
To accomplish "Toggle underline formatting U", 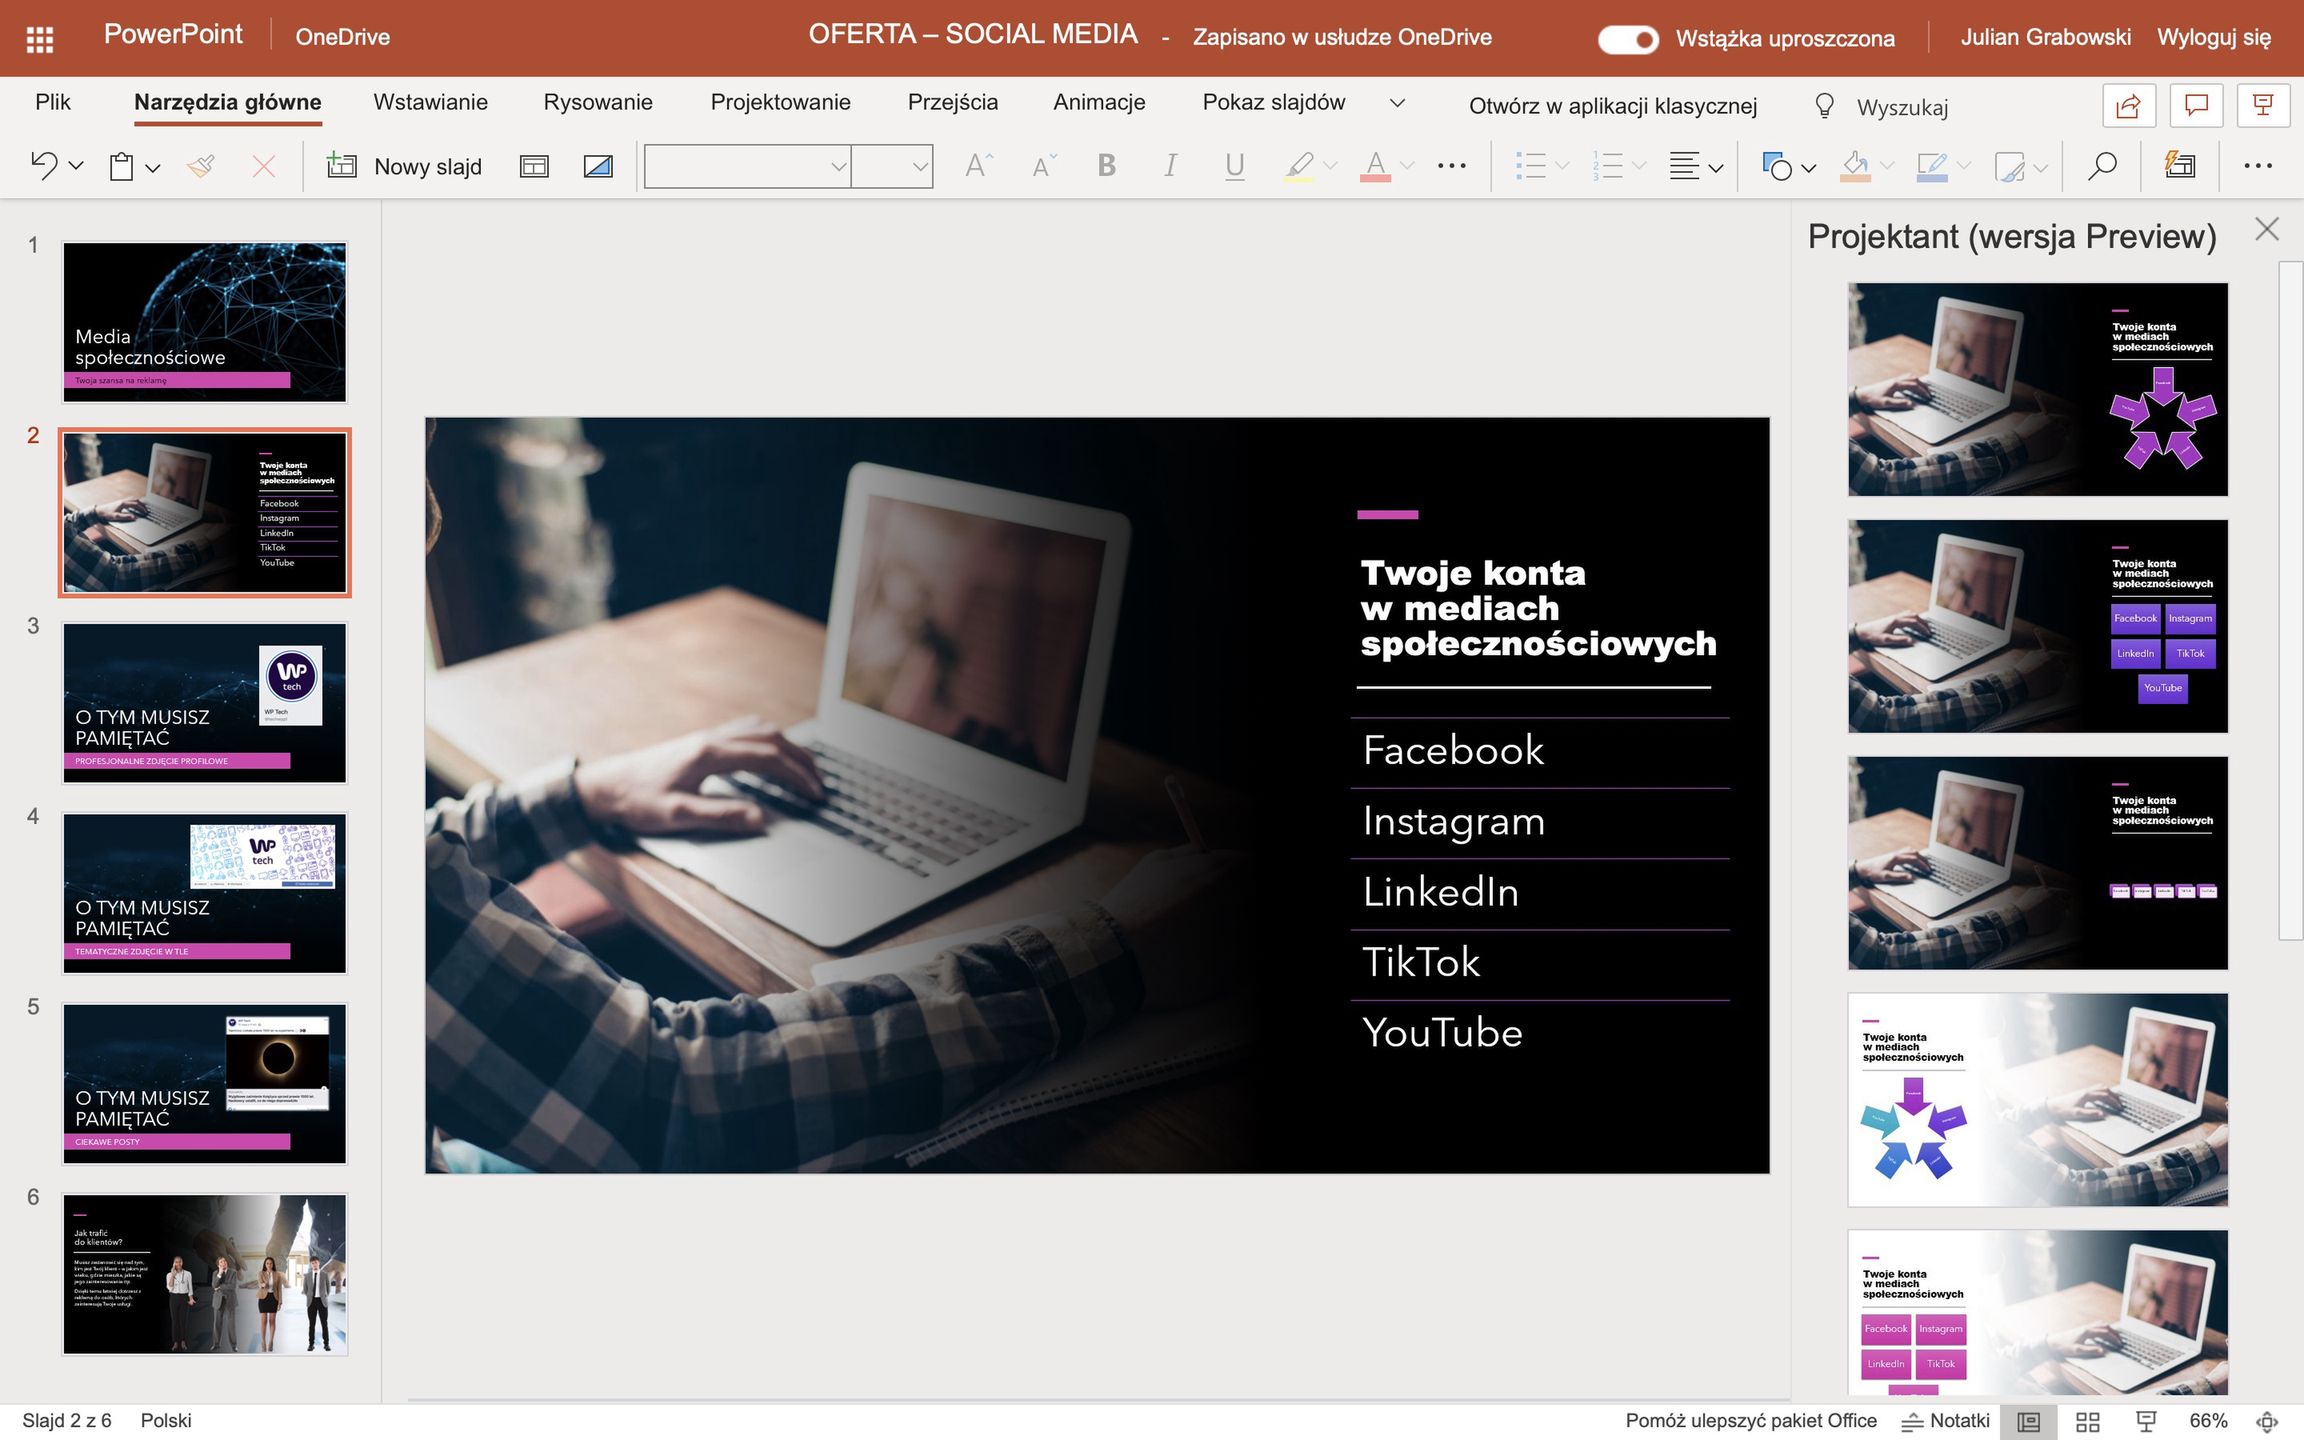I will click(1235, 166).
